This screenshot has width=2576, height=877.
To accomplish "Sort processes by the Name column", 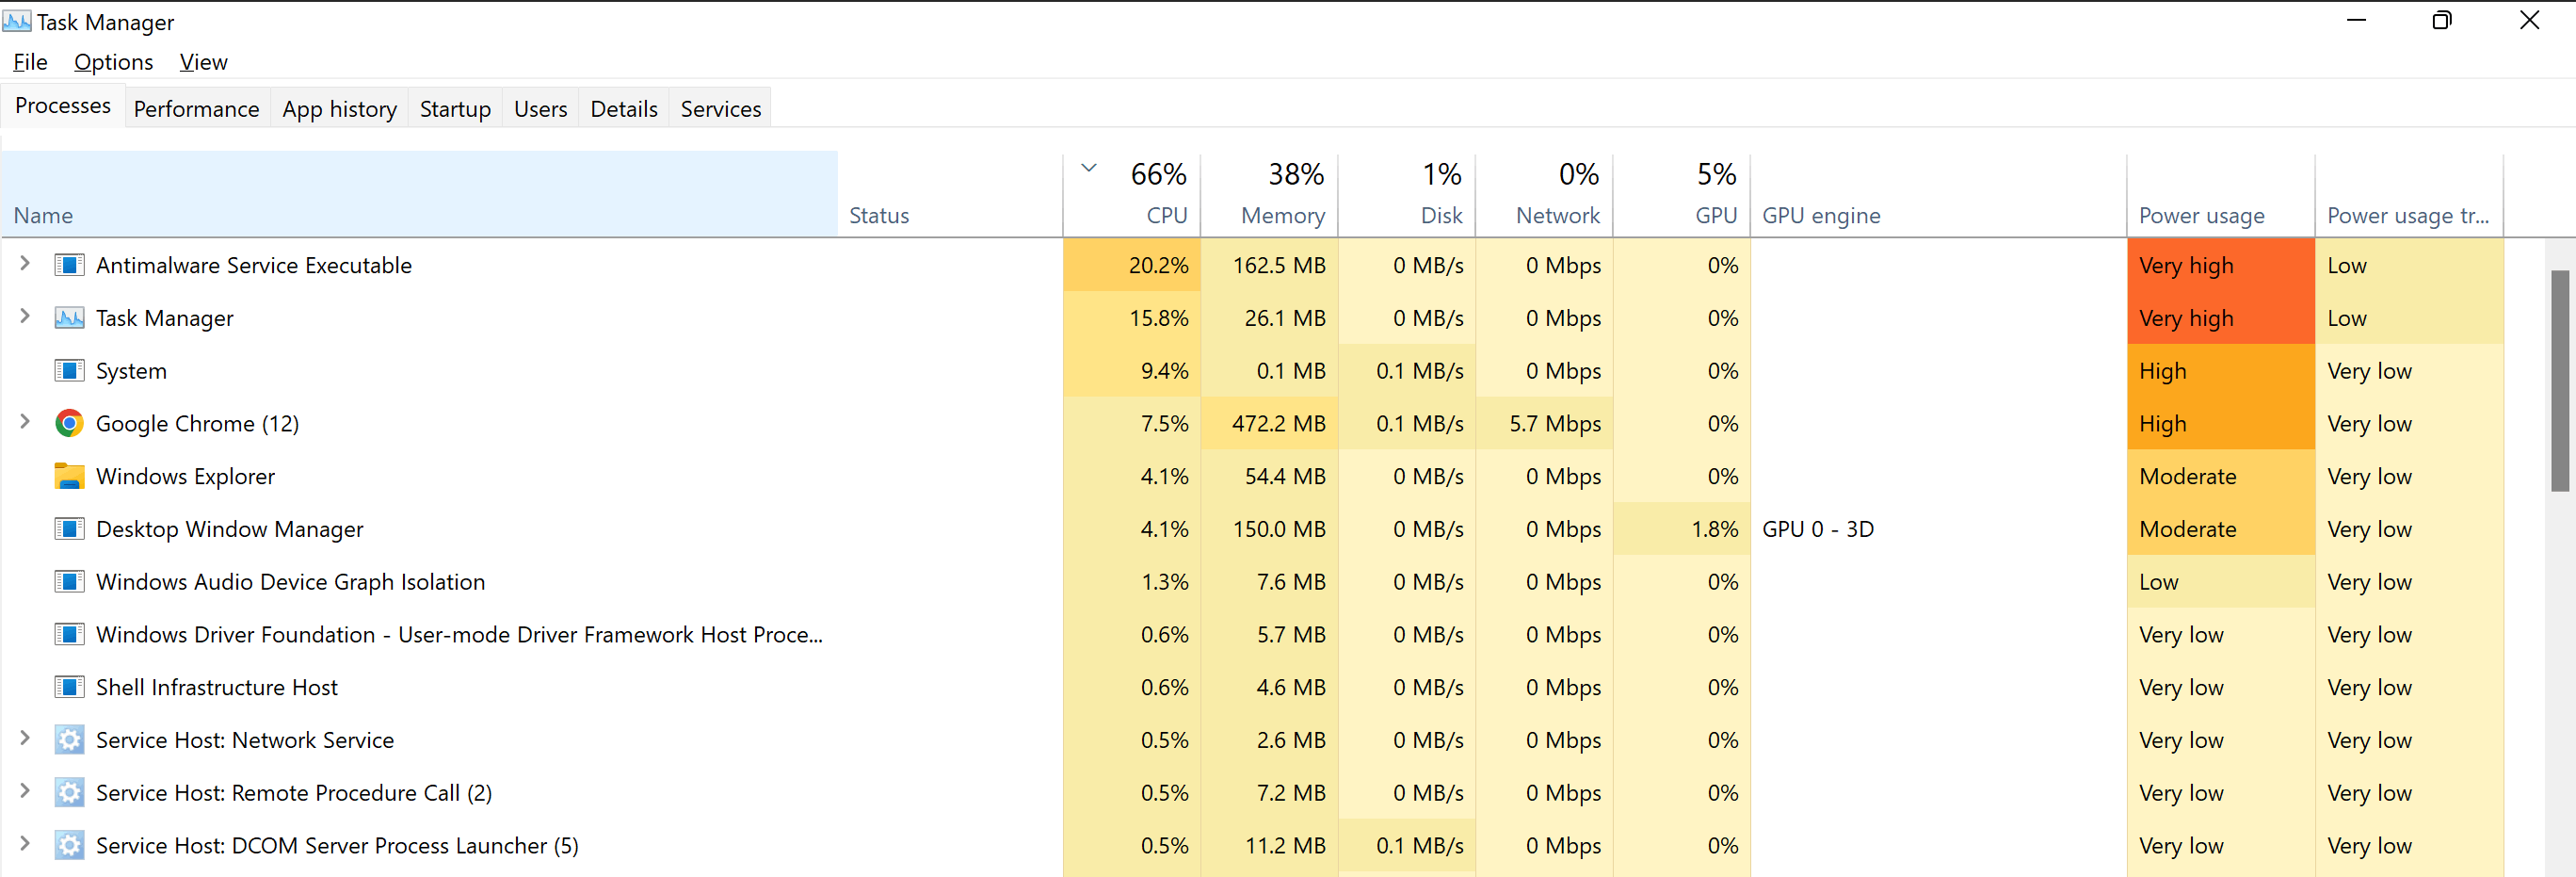I will pyautogui.click(x=420, y=194).
